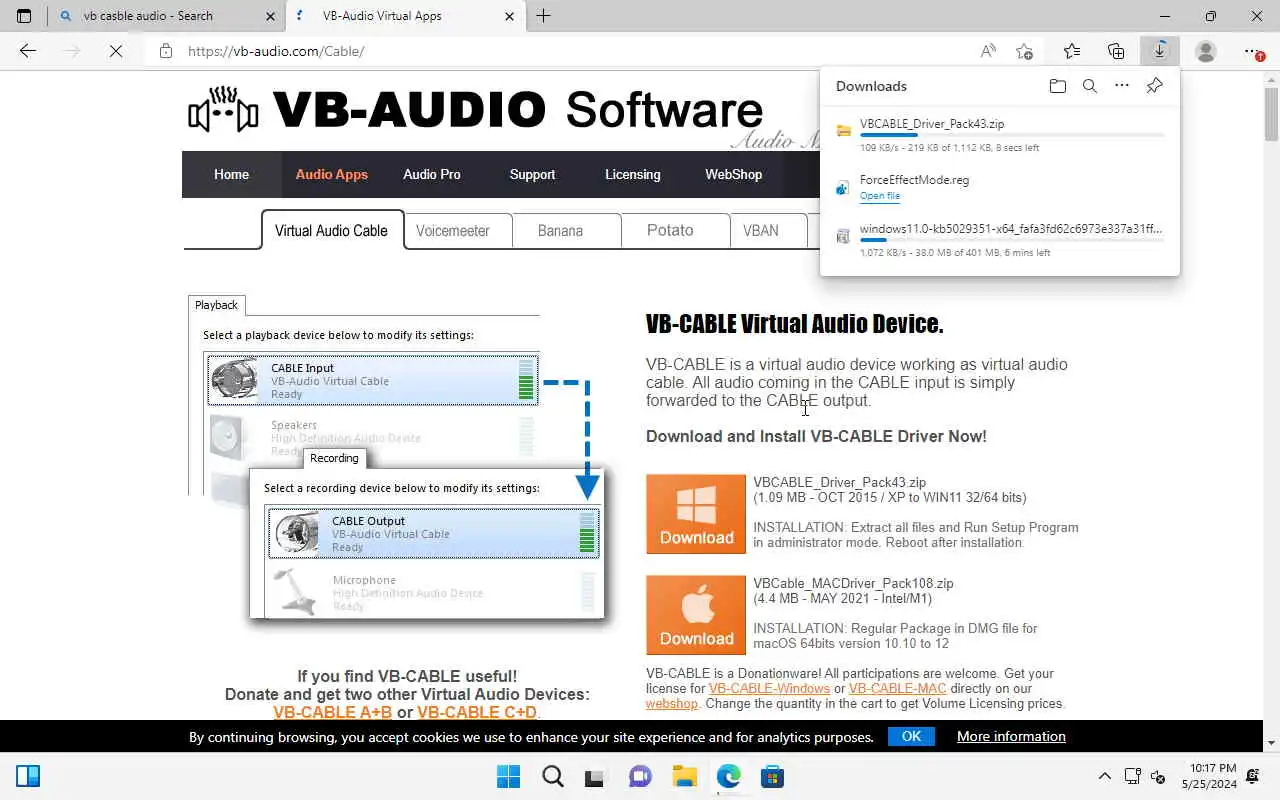Screen dimensions: 1280x800
Task: Open Read aloud icon in address bar
Action: [x=988, y=51]
